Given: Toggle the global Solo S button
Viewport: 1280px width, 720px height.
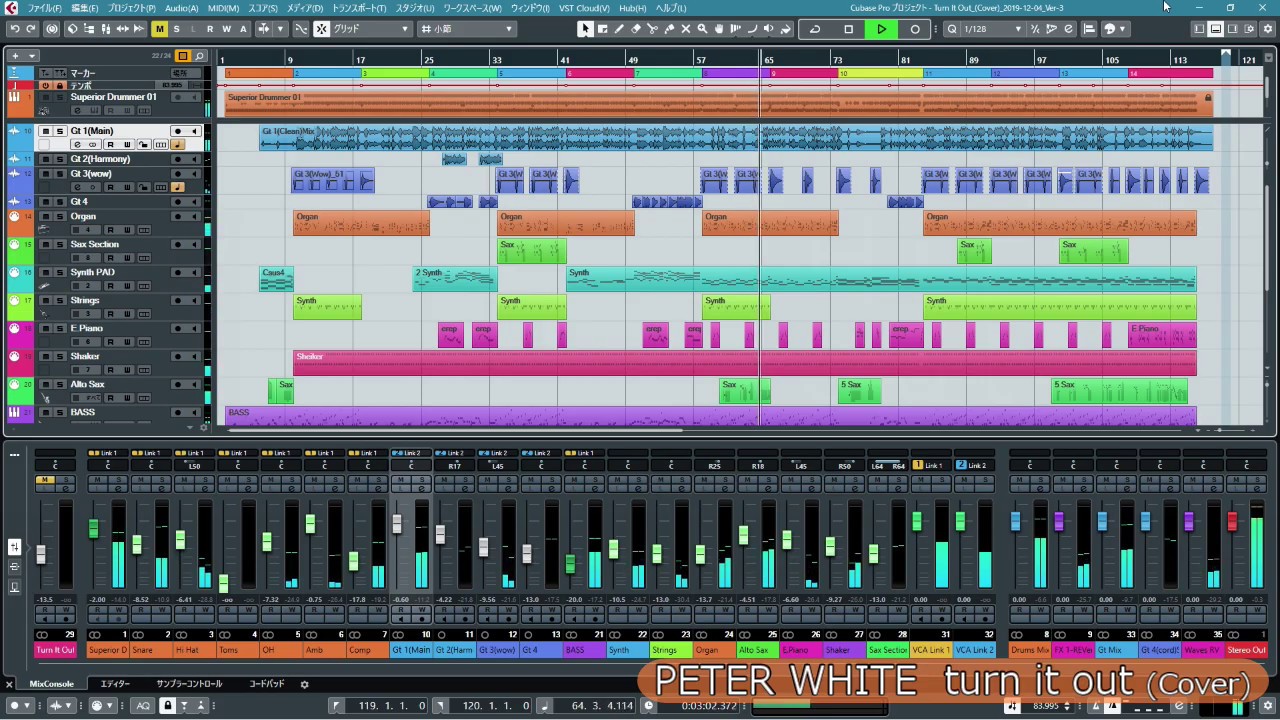Looking at the screenshot, I should (x=177, y=29).
